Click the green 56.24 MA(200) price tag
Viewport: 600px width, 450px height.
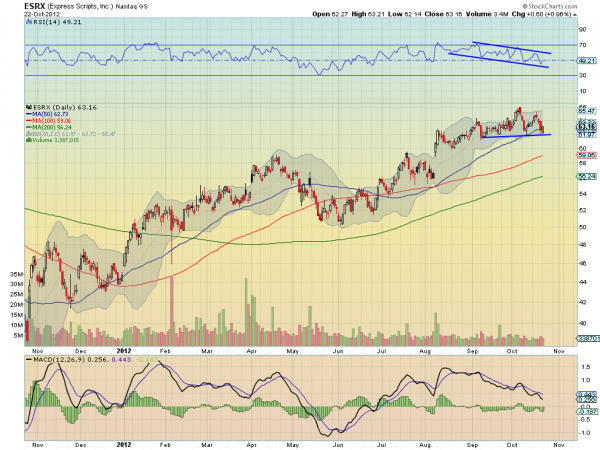coord(585,176)
